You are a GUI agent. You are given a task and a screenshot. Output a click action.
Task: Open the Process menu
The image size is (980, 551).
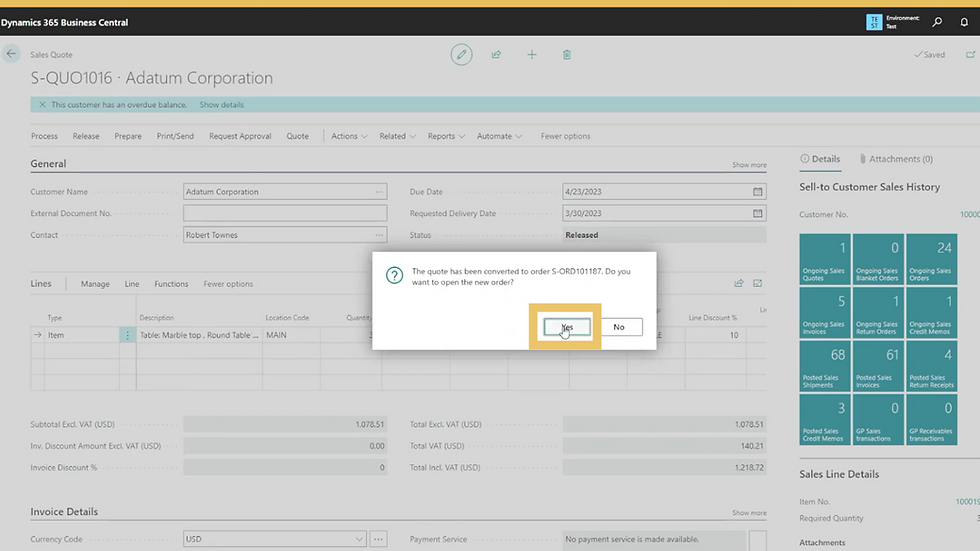click(44, 136)
